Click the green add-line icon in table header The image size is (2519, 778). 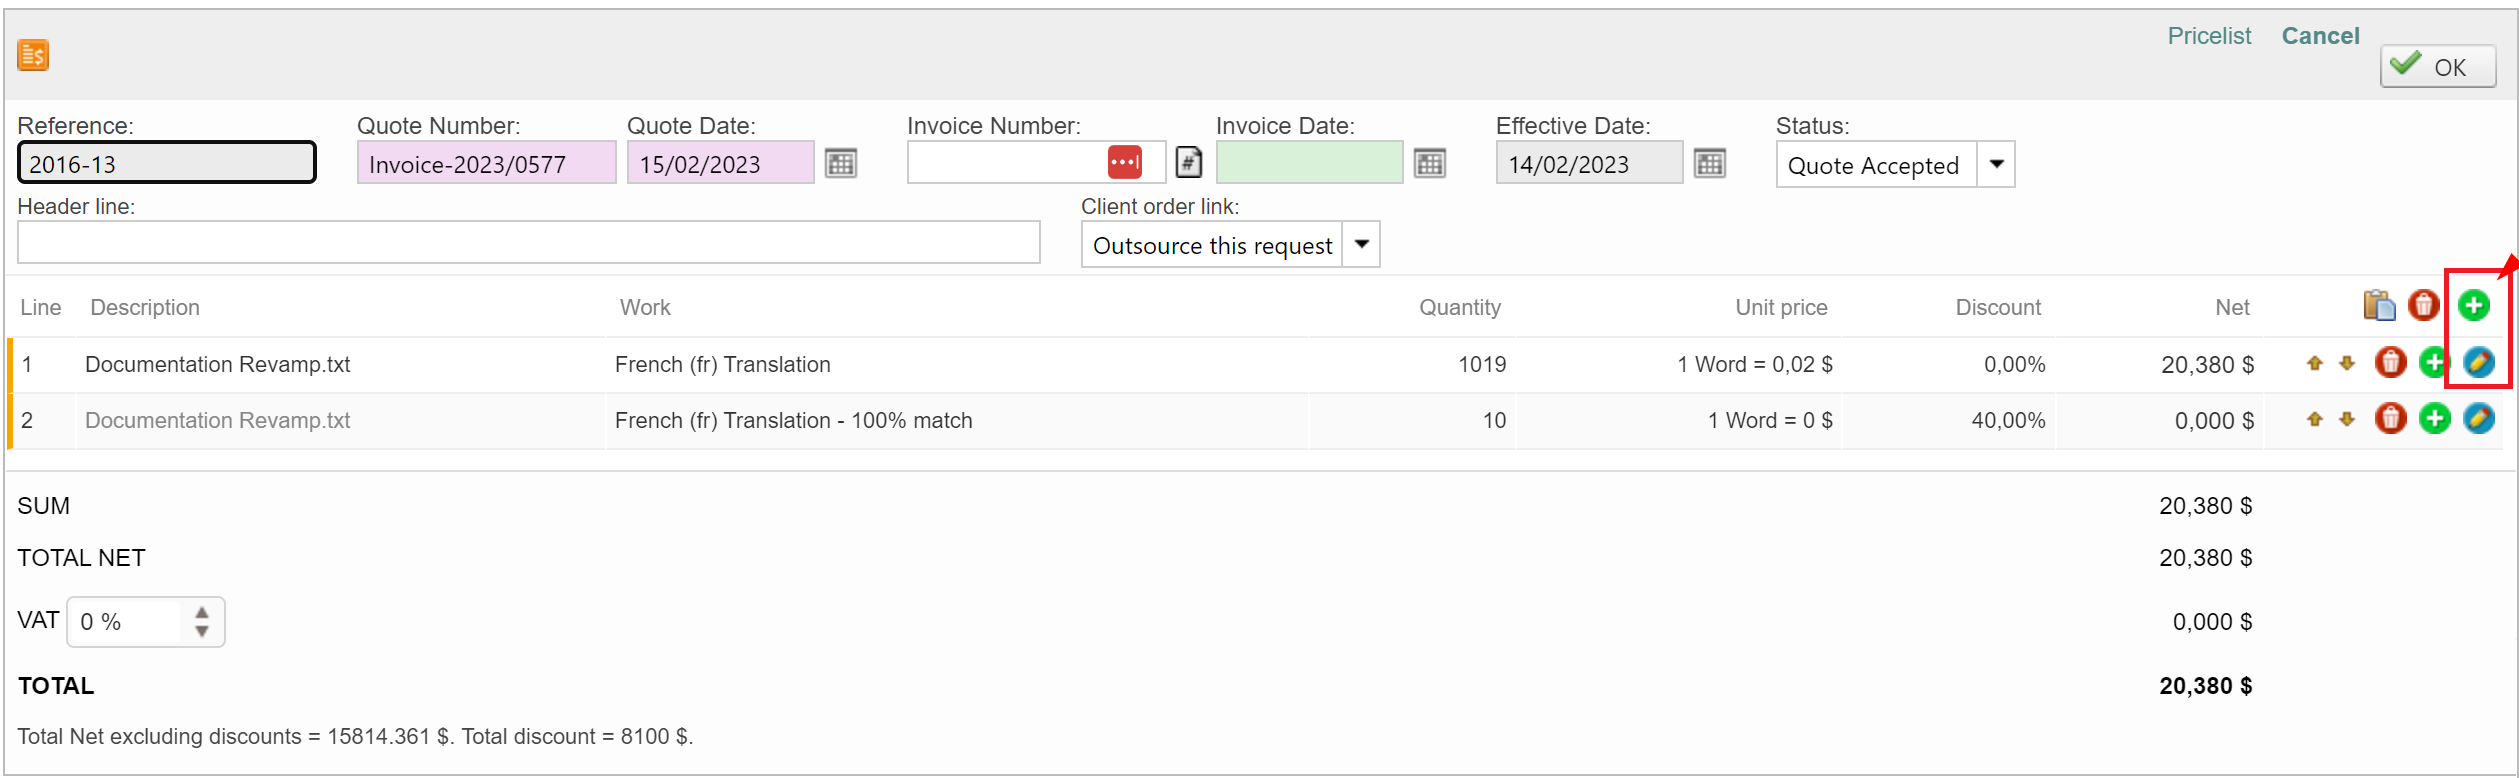[2473, 305]
